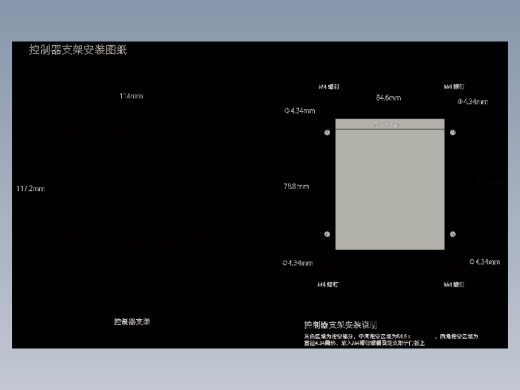Select the 114mm width dimension
The image size is (520, 390).
[131, 96]
